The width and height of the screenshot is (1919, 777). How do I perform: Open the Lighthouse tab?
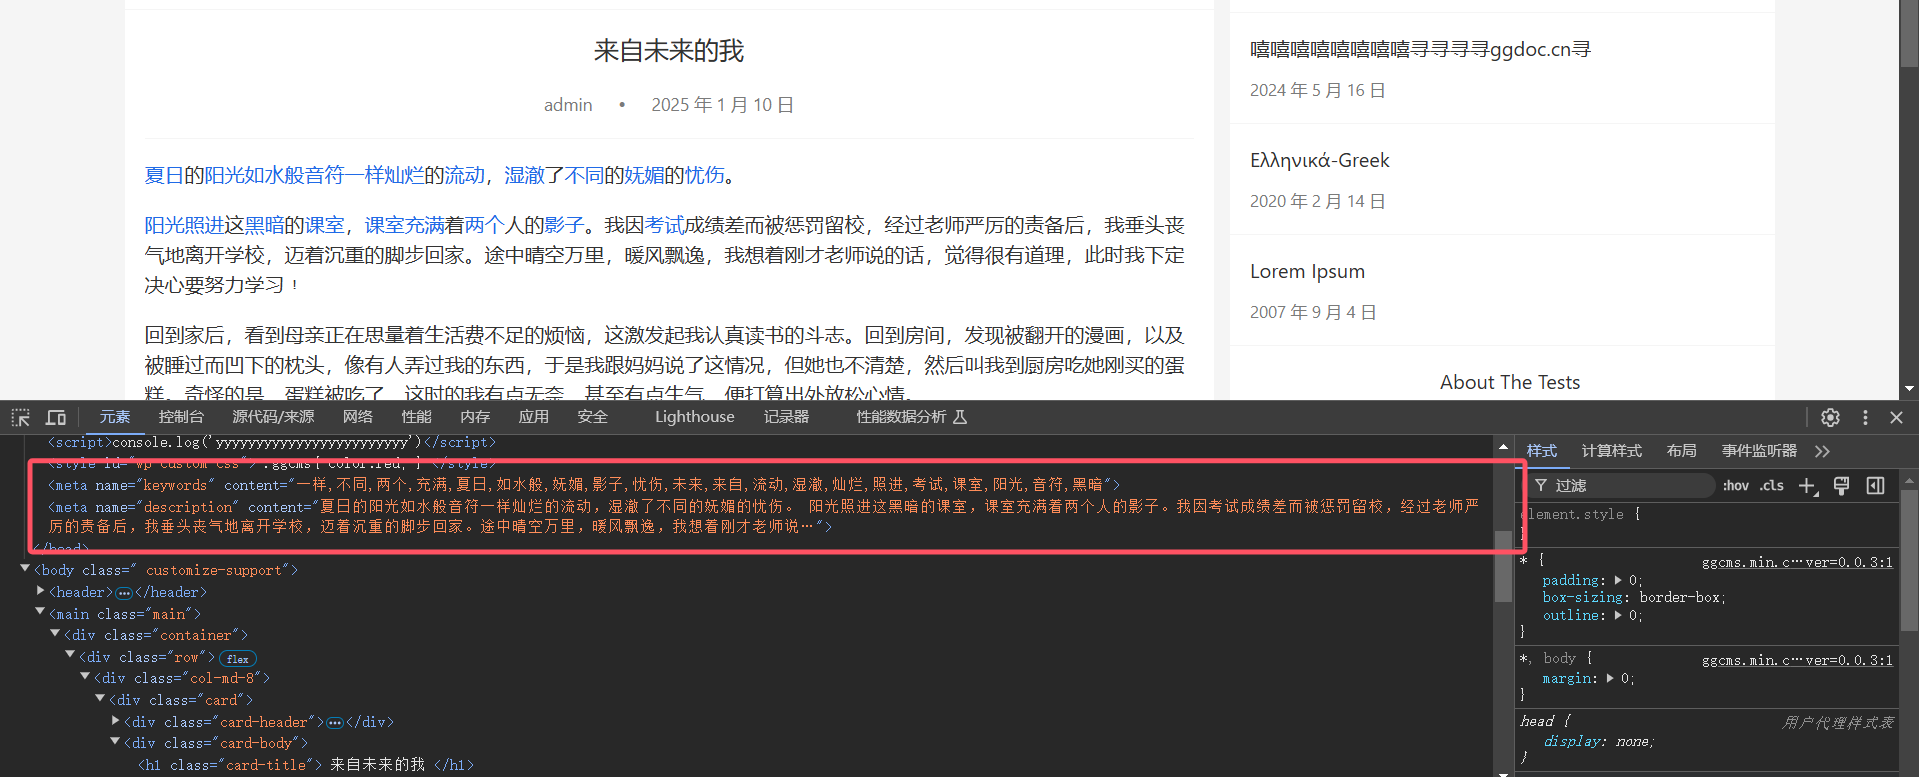coord(694,417)
